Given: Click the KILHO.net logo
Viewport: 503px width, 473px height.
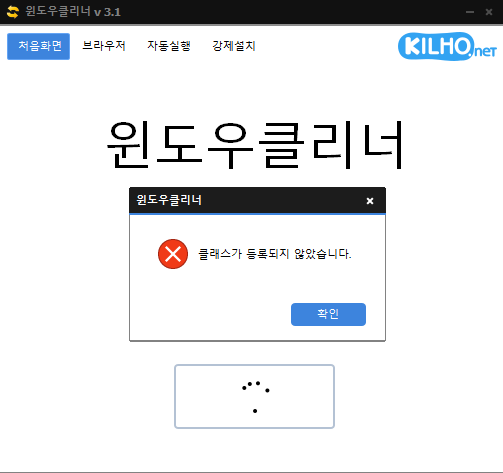Looking at the screenshot, I should (447, 47).
